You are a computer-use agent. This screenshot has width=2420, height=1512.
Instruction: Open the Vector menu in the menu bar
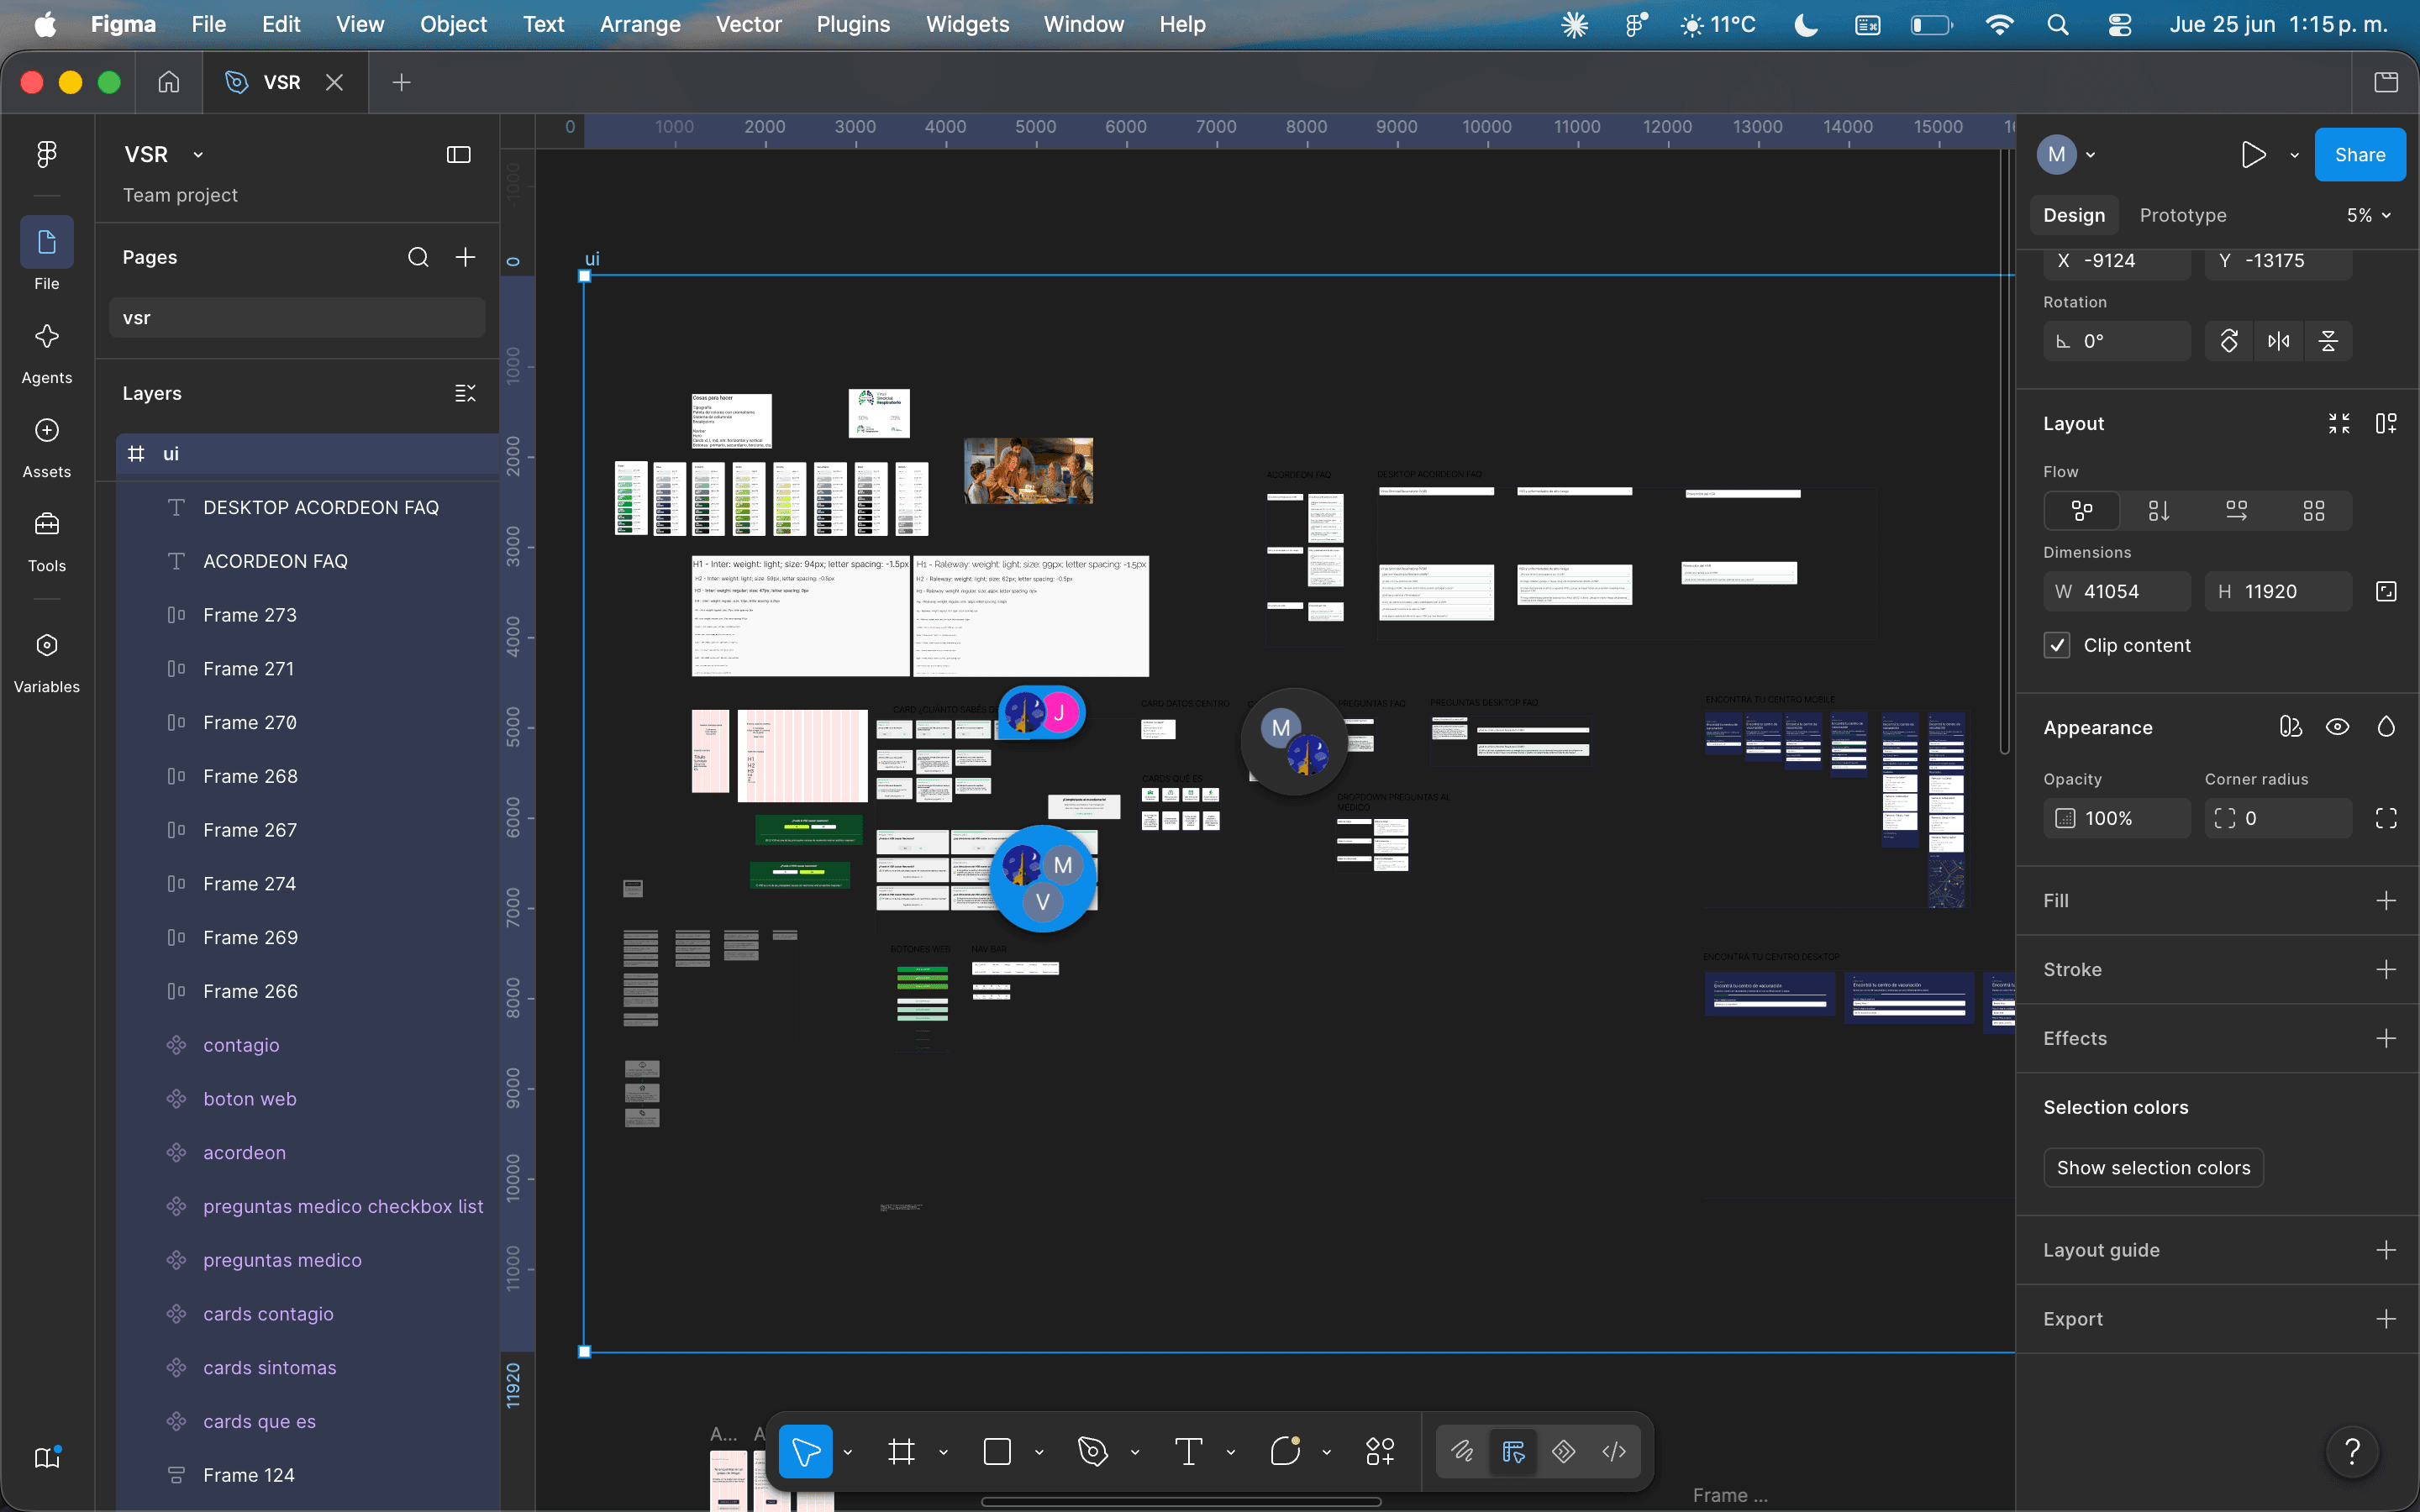748,24
